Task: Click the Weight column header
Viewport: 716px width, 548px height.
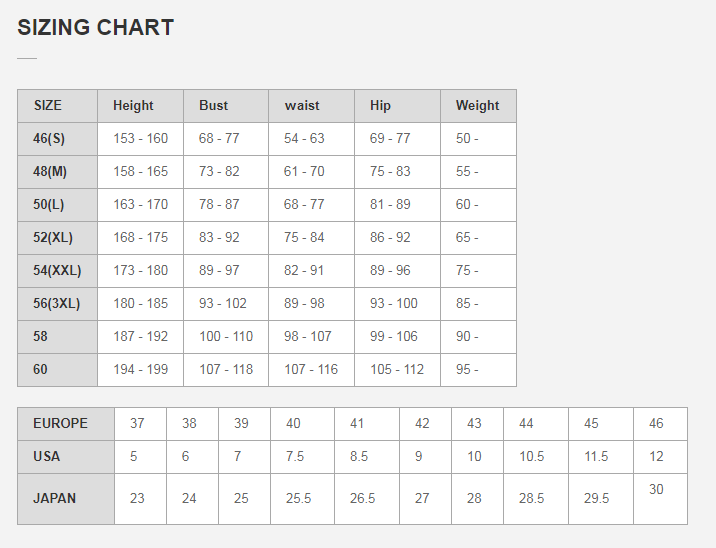Action: tap(477, 105)
